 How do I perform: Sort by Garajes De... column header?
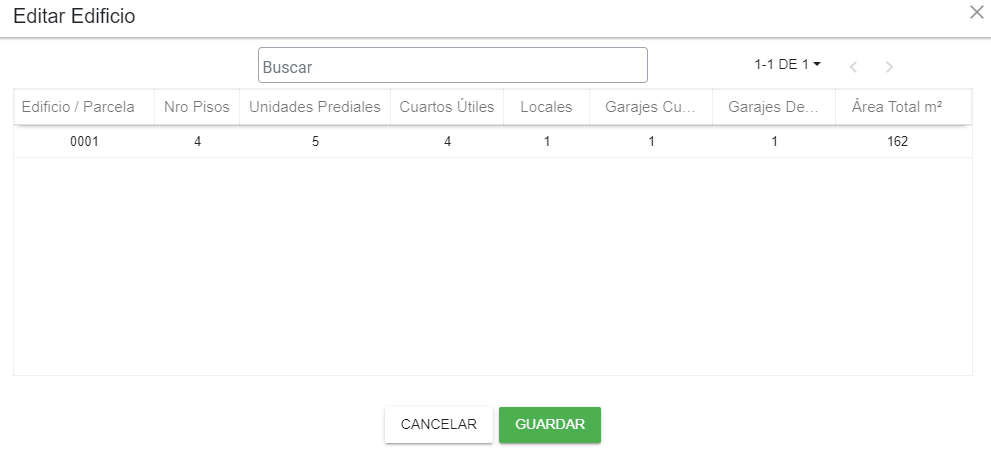[x=774, y=107]
